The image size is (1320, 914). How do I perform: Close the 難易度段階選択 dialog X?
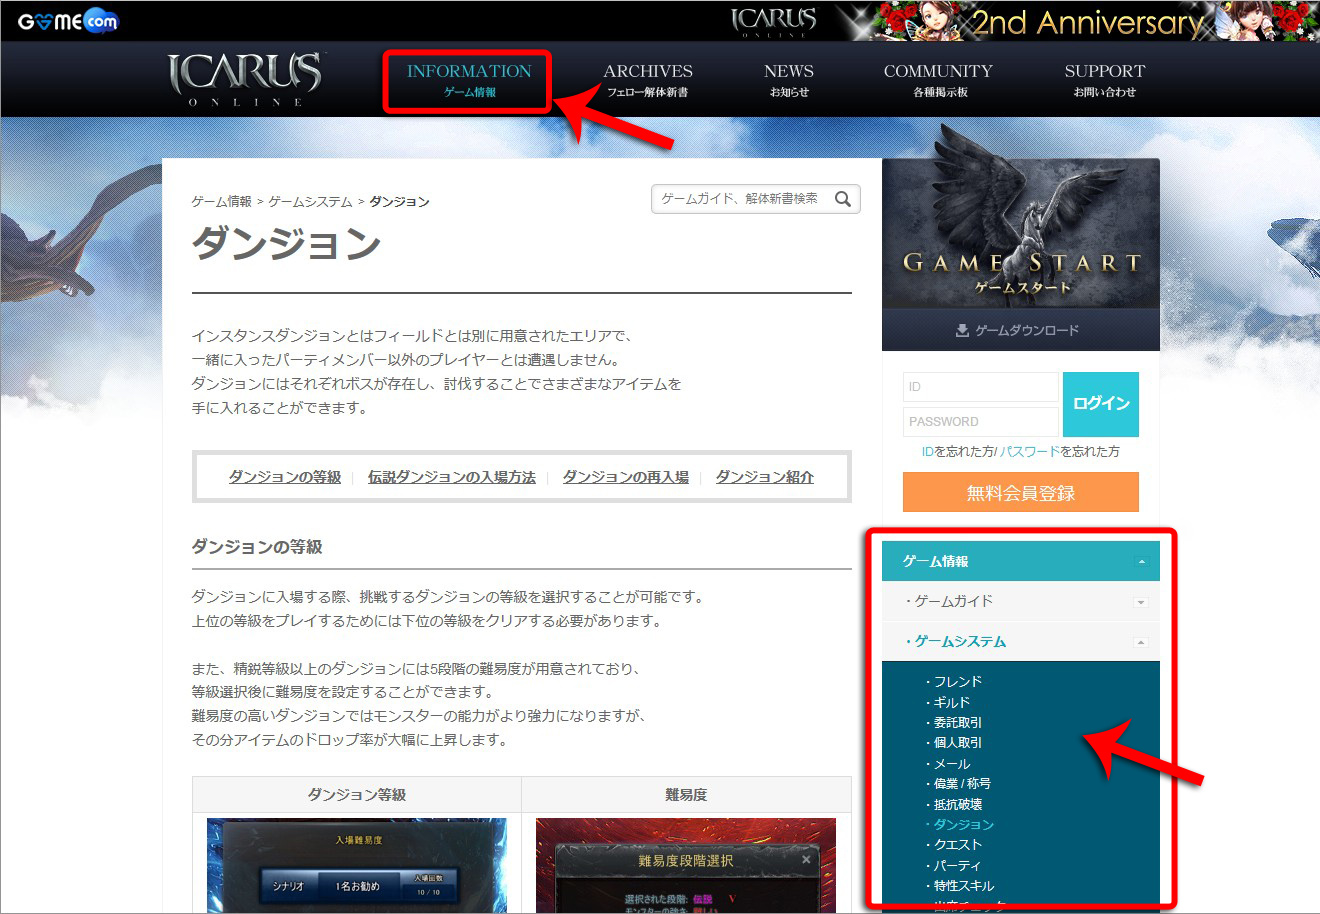pyautogui.click(x=806, y=859)
